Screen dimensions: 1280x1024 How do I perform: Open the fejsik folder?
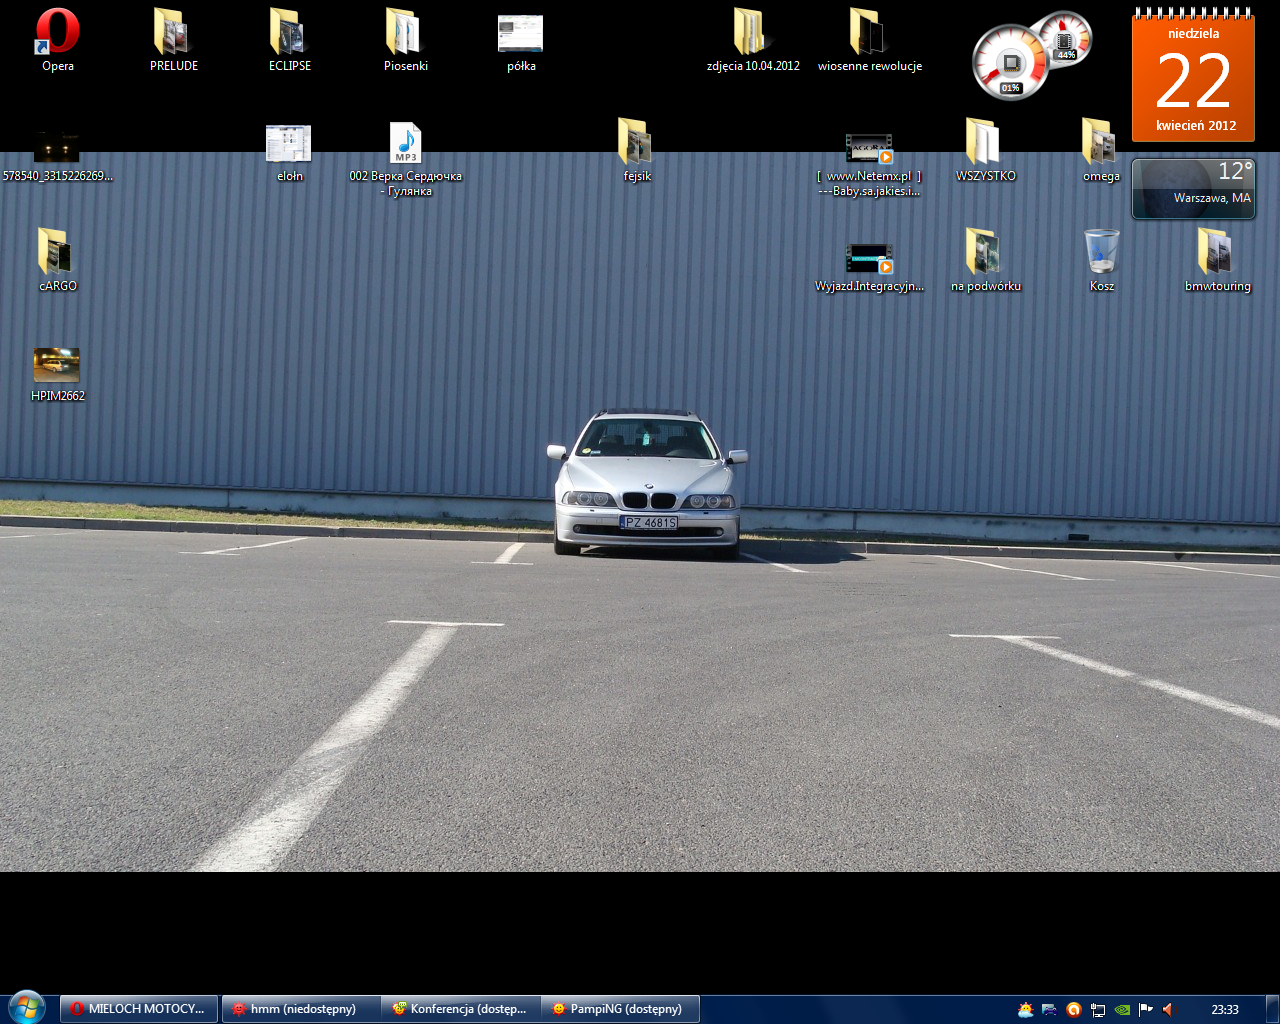pos(637,150)
